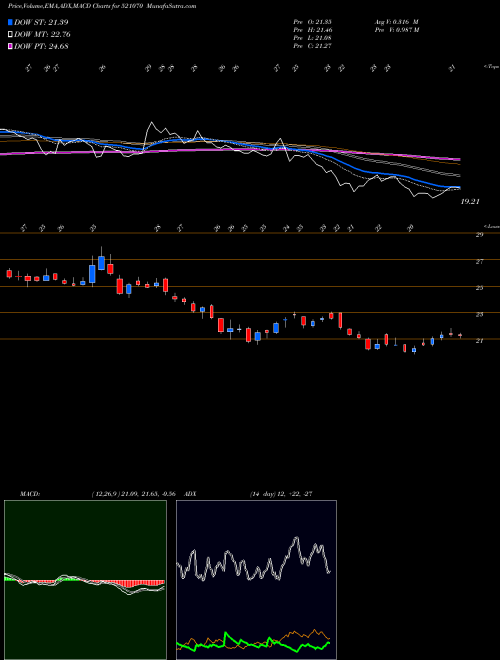Image resolution: width=500 pixels, height=660 pixels.
Task: Click the 19.21 price label on the EMA chart
Action: coord(471,202)
